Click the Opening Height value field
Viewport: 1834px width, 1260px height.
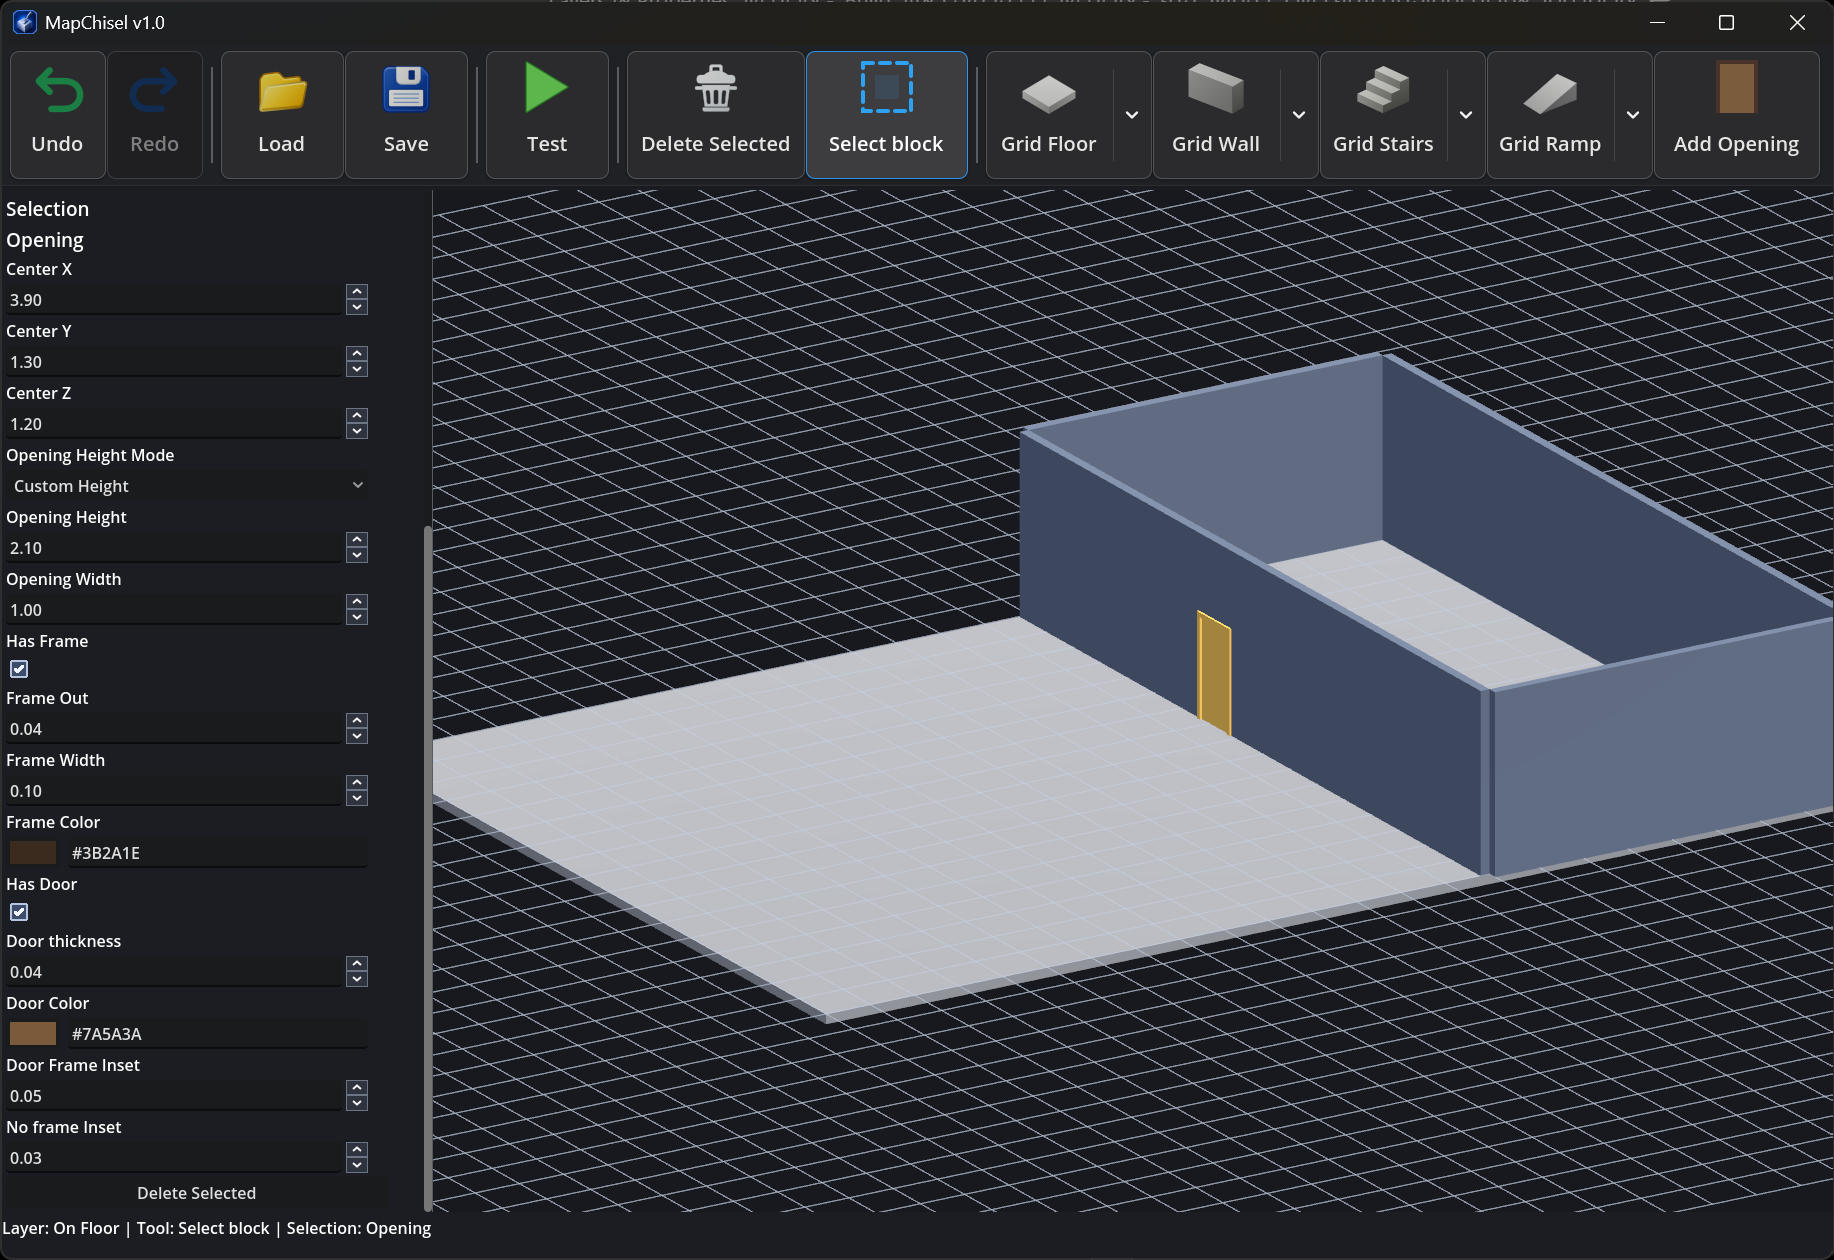tap(174, 548)
